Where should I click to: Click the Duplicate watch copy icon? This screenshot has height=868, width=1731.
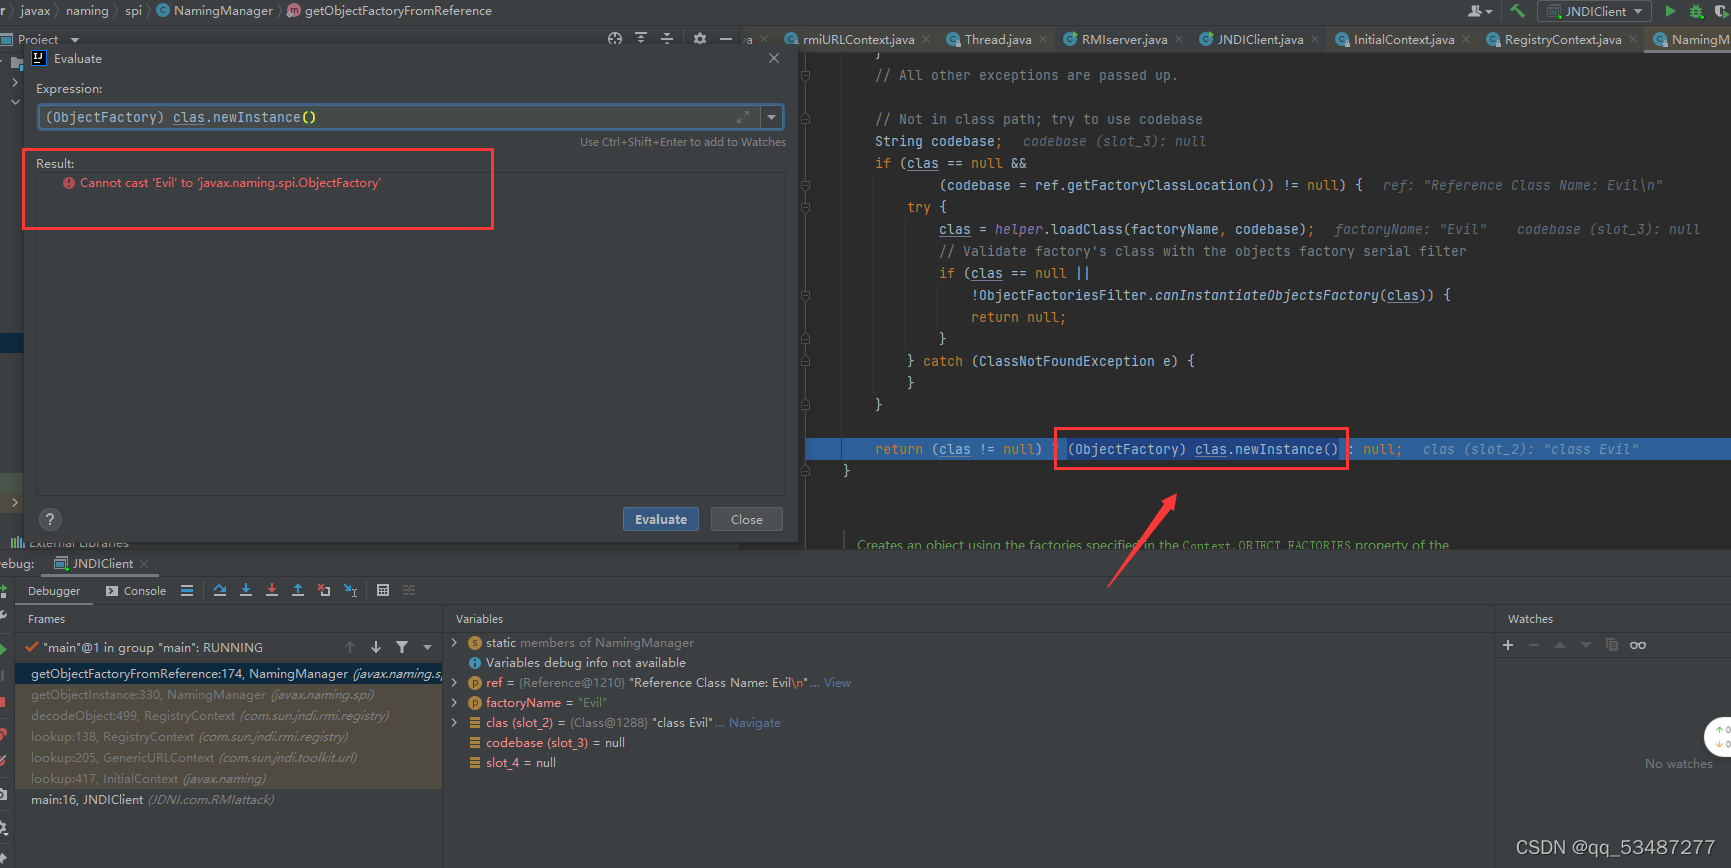coord(1612,645)
